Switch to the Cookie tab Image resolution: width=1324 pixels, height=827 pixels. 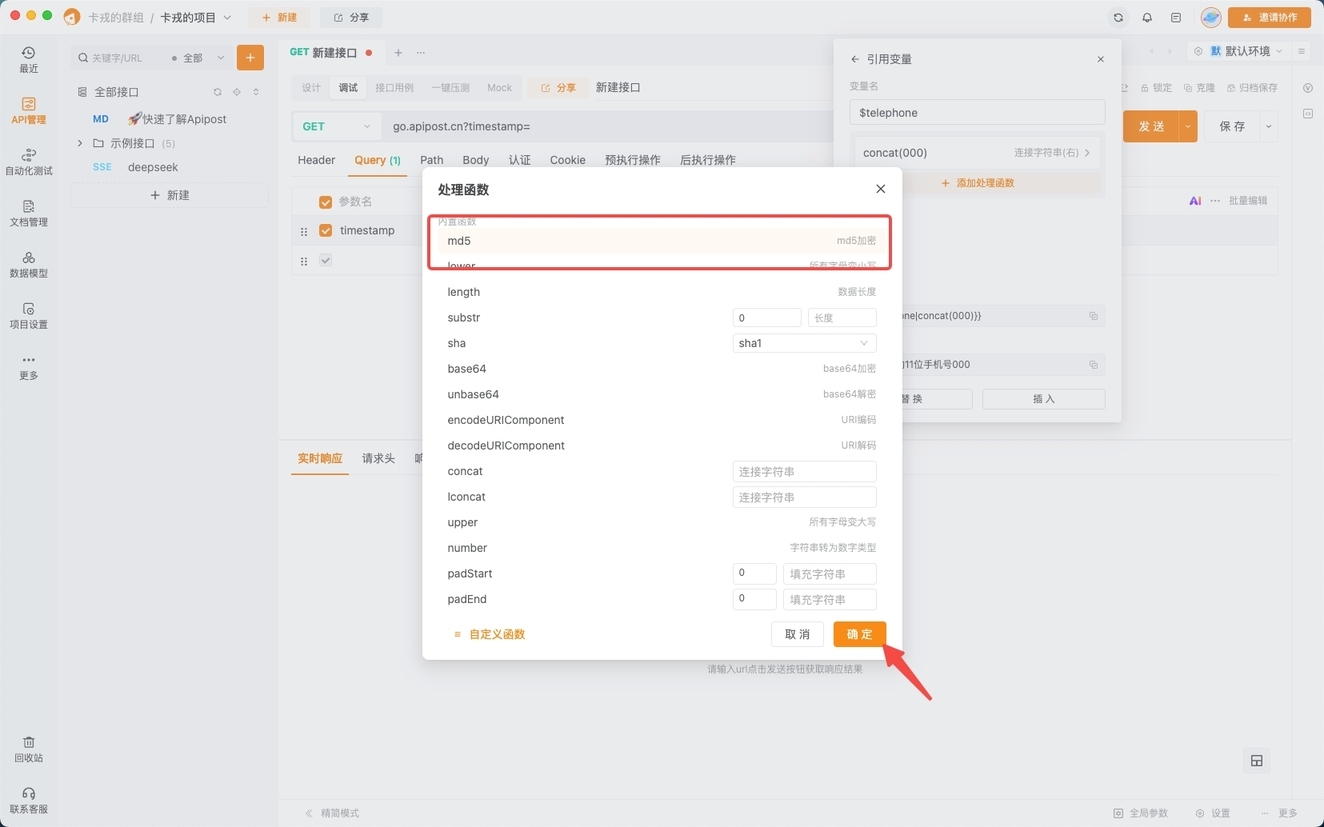[567, 160]
